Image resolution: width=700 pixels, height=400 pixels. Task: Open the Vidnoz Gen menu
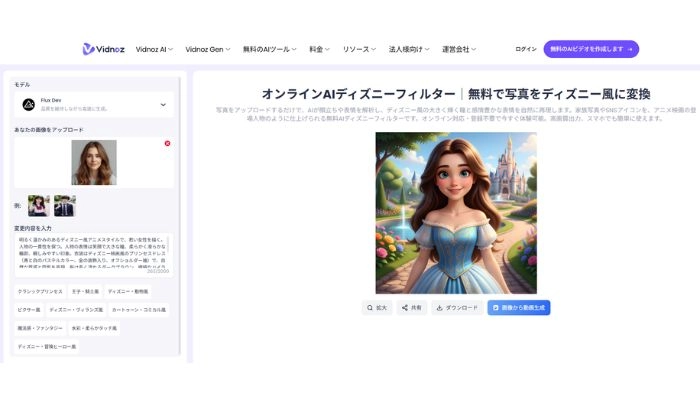pos(208,49)
